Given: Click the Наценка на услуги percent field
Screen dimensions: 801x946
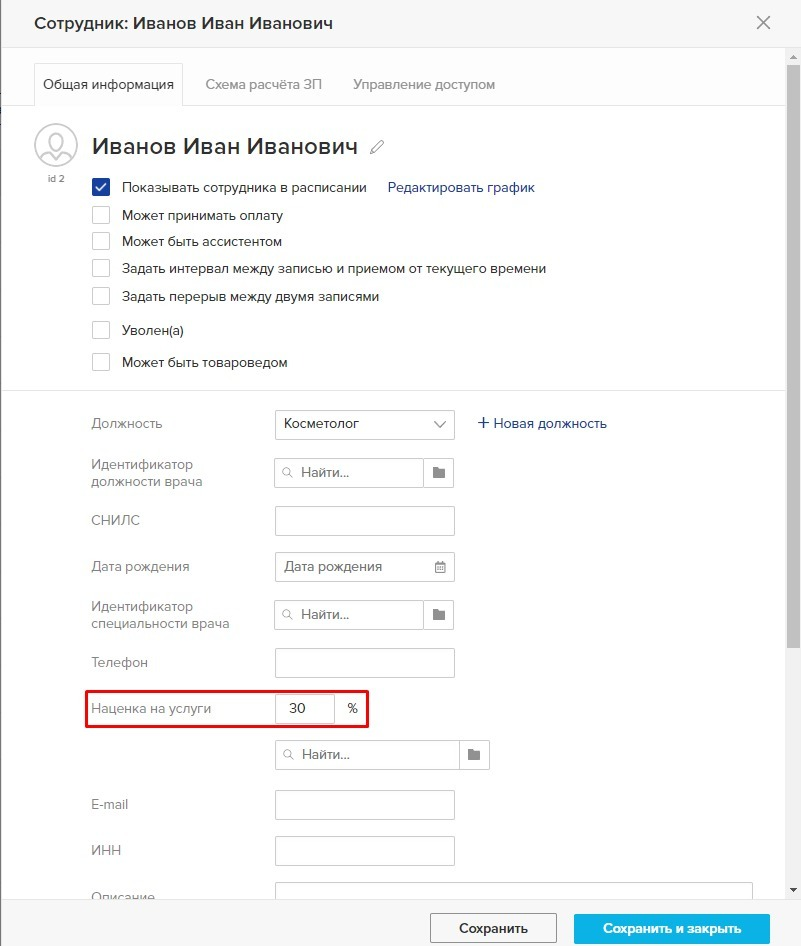Looking at the screenshot, I should 305,709.
